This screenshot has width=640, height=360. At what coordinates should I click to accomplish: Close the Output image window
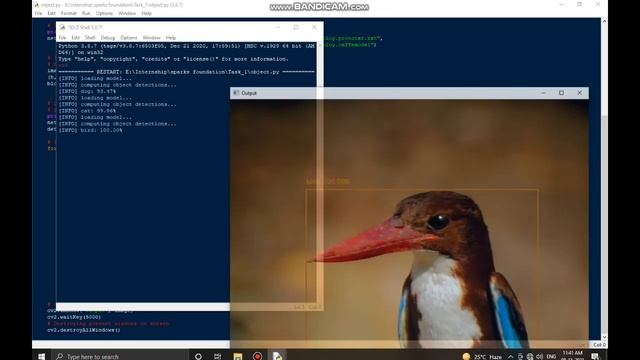580,93
